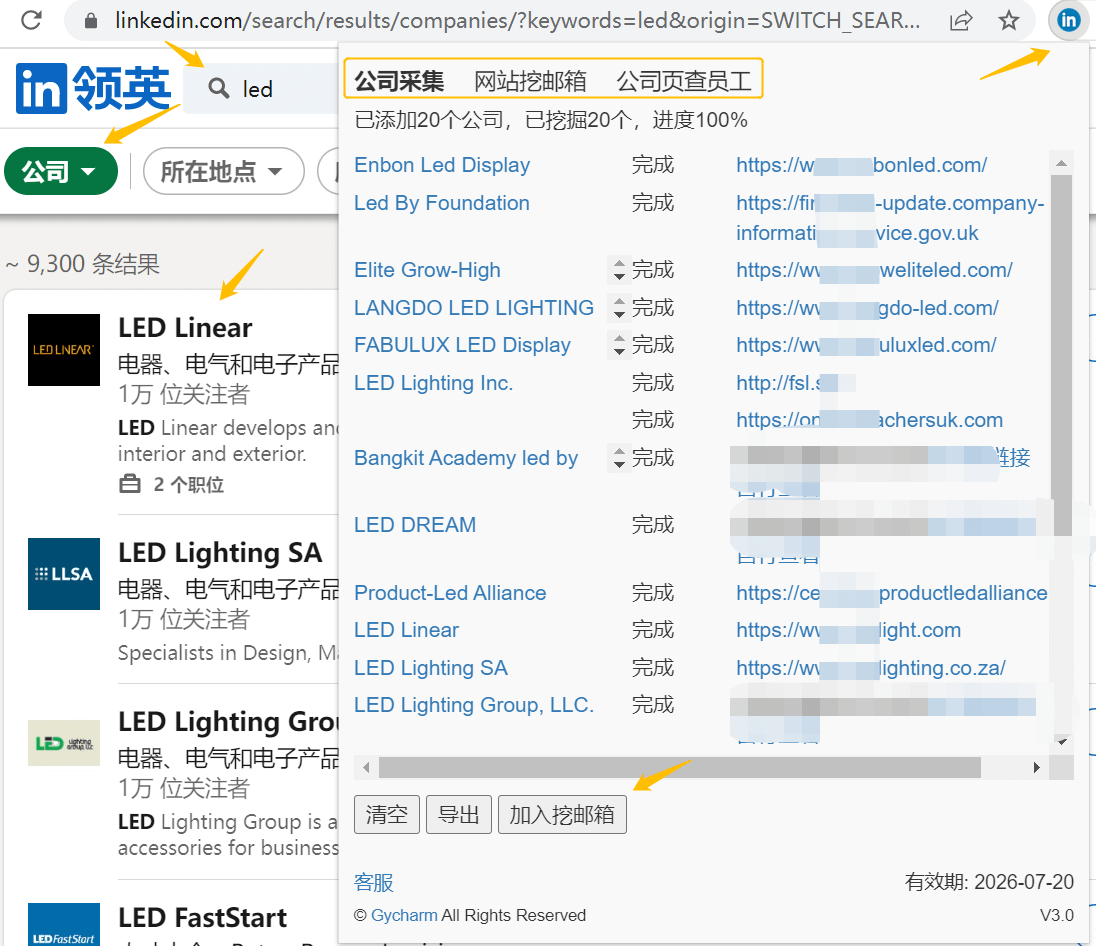Click stepper arrows beside LANGDO LED LIGHTING
This screenshot has width=1096, height=946.
tap(619, 308)
